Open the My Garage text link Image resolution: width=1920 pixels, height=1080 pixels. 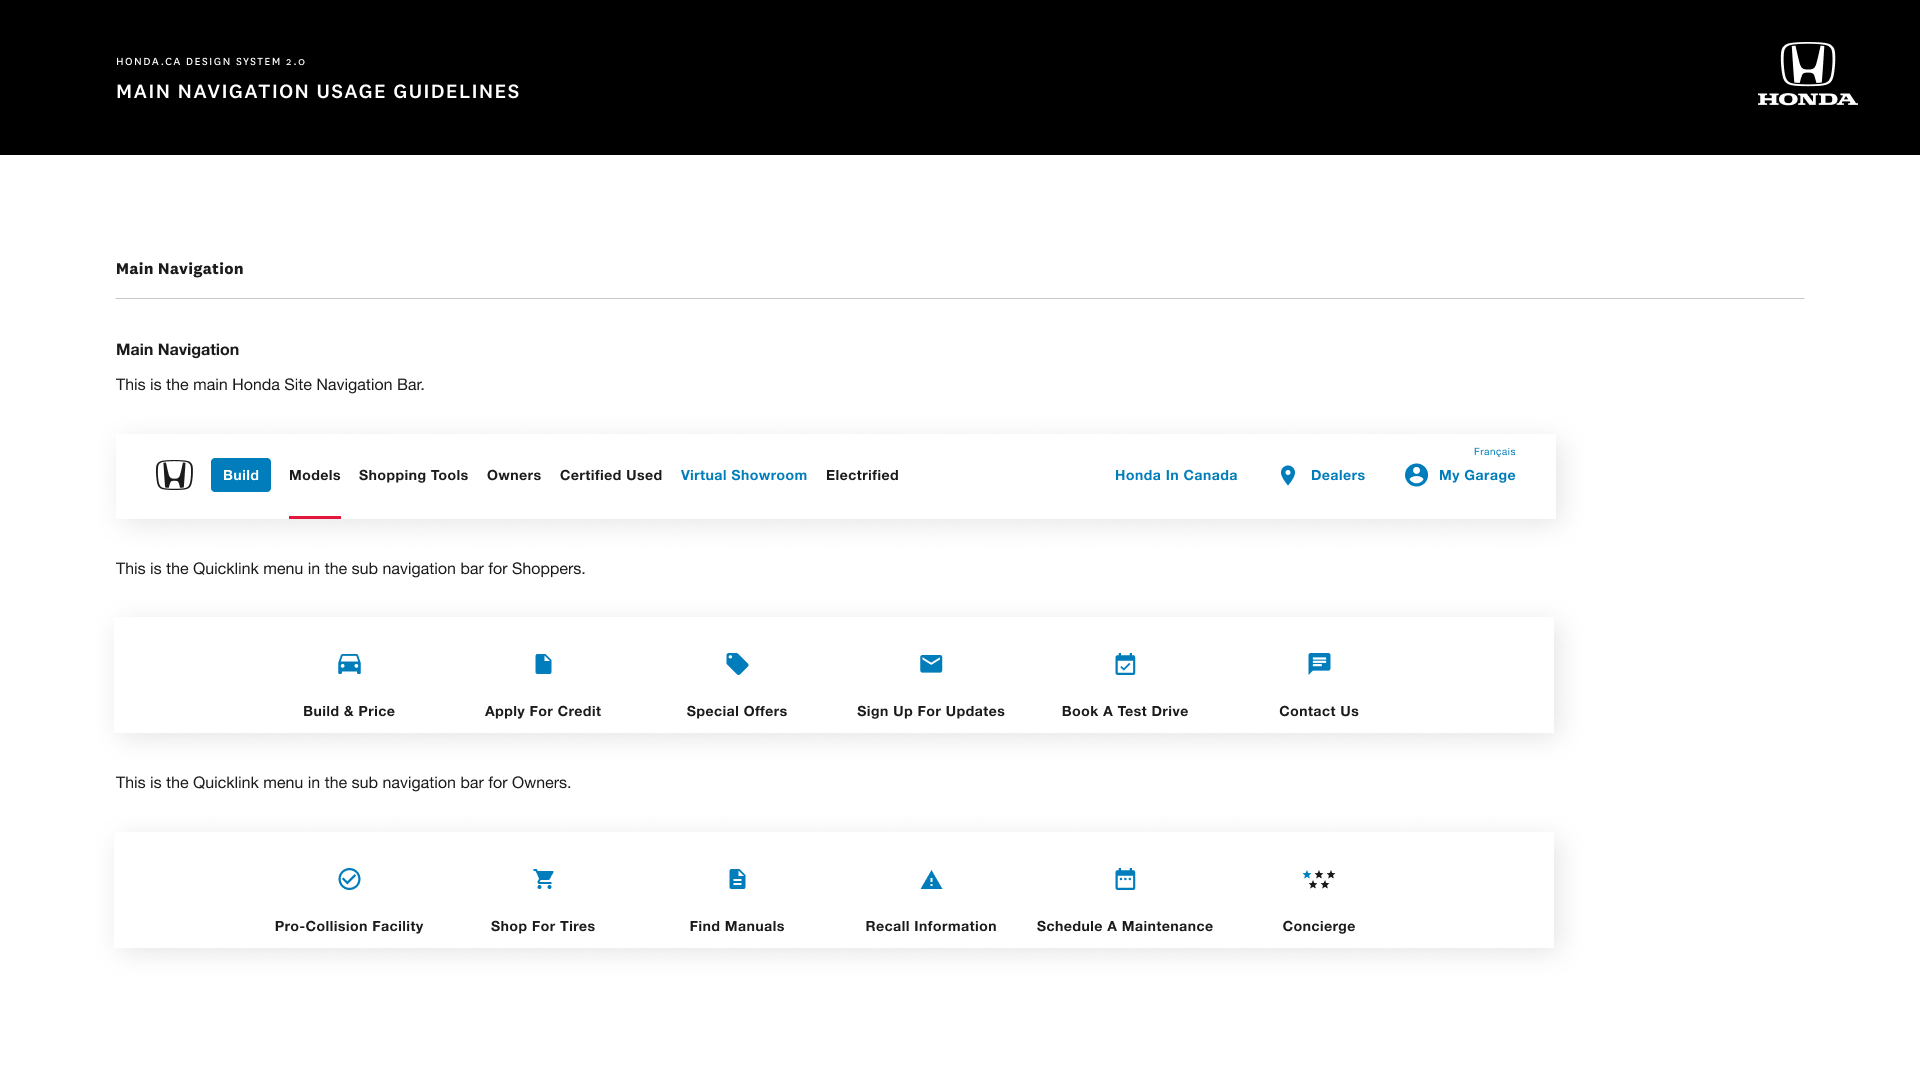coord(1477,475)
